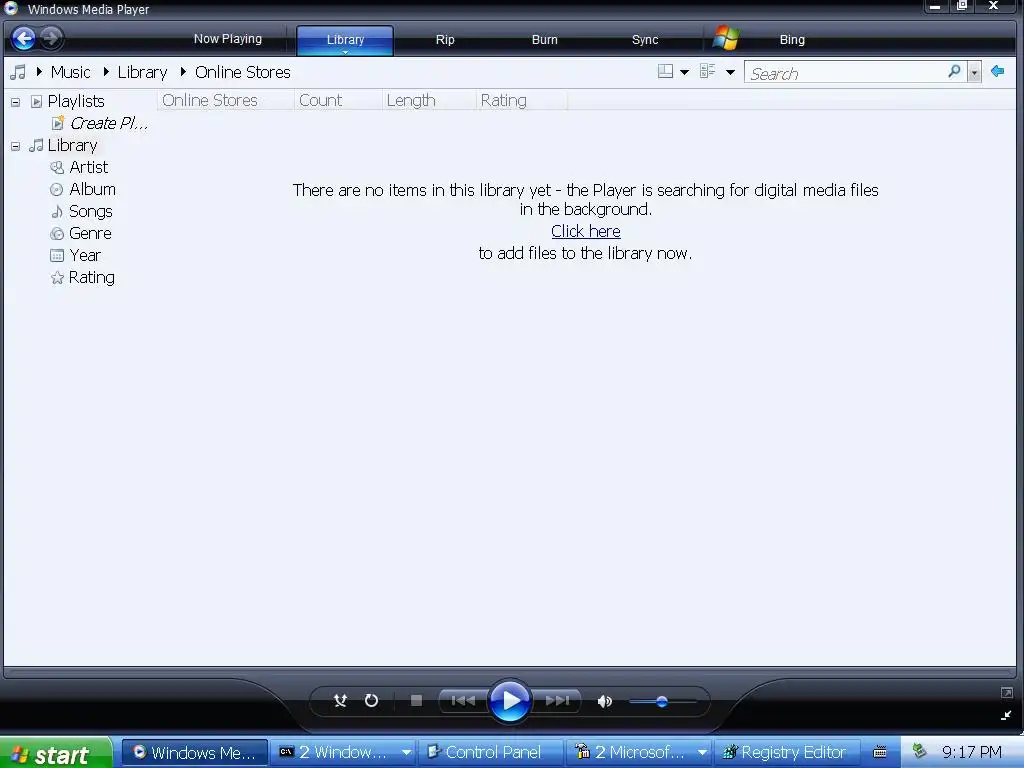
Task: Select Online Stores in the breadcrumb
Action: (x=242, y=72)
